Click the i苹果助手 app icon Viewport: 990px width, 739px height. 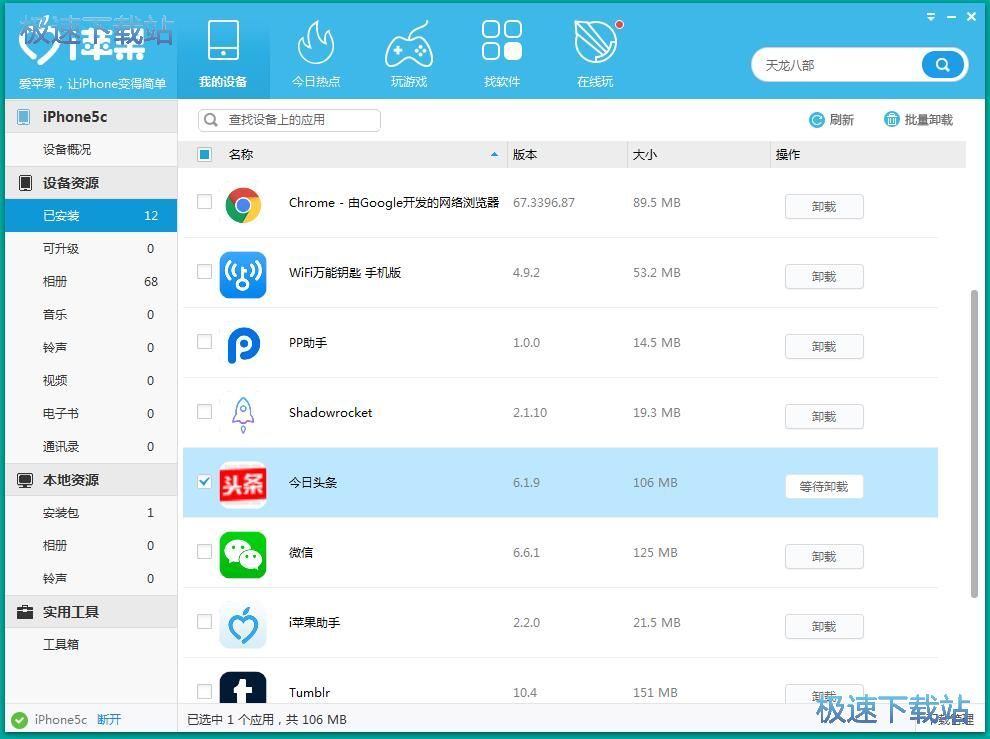coord(243,625)
